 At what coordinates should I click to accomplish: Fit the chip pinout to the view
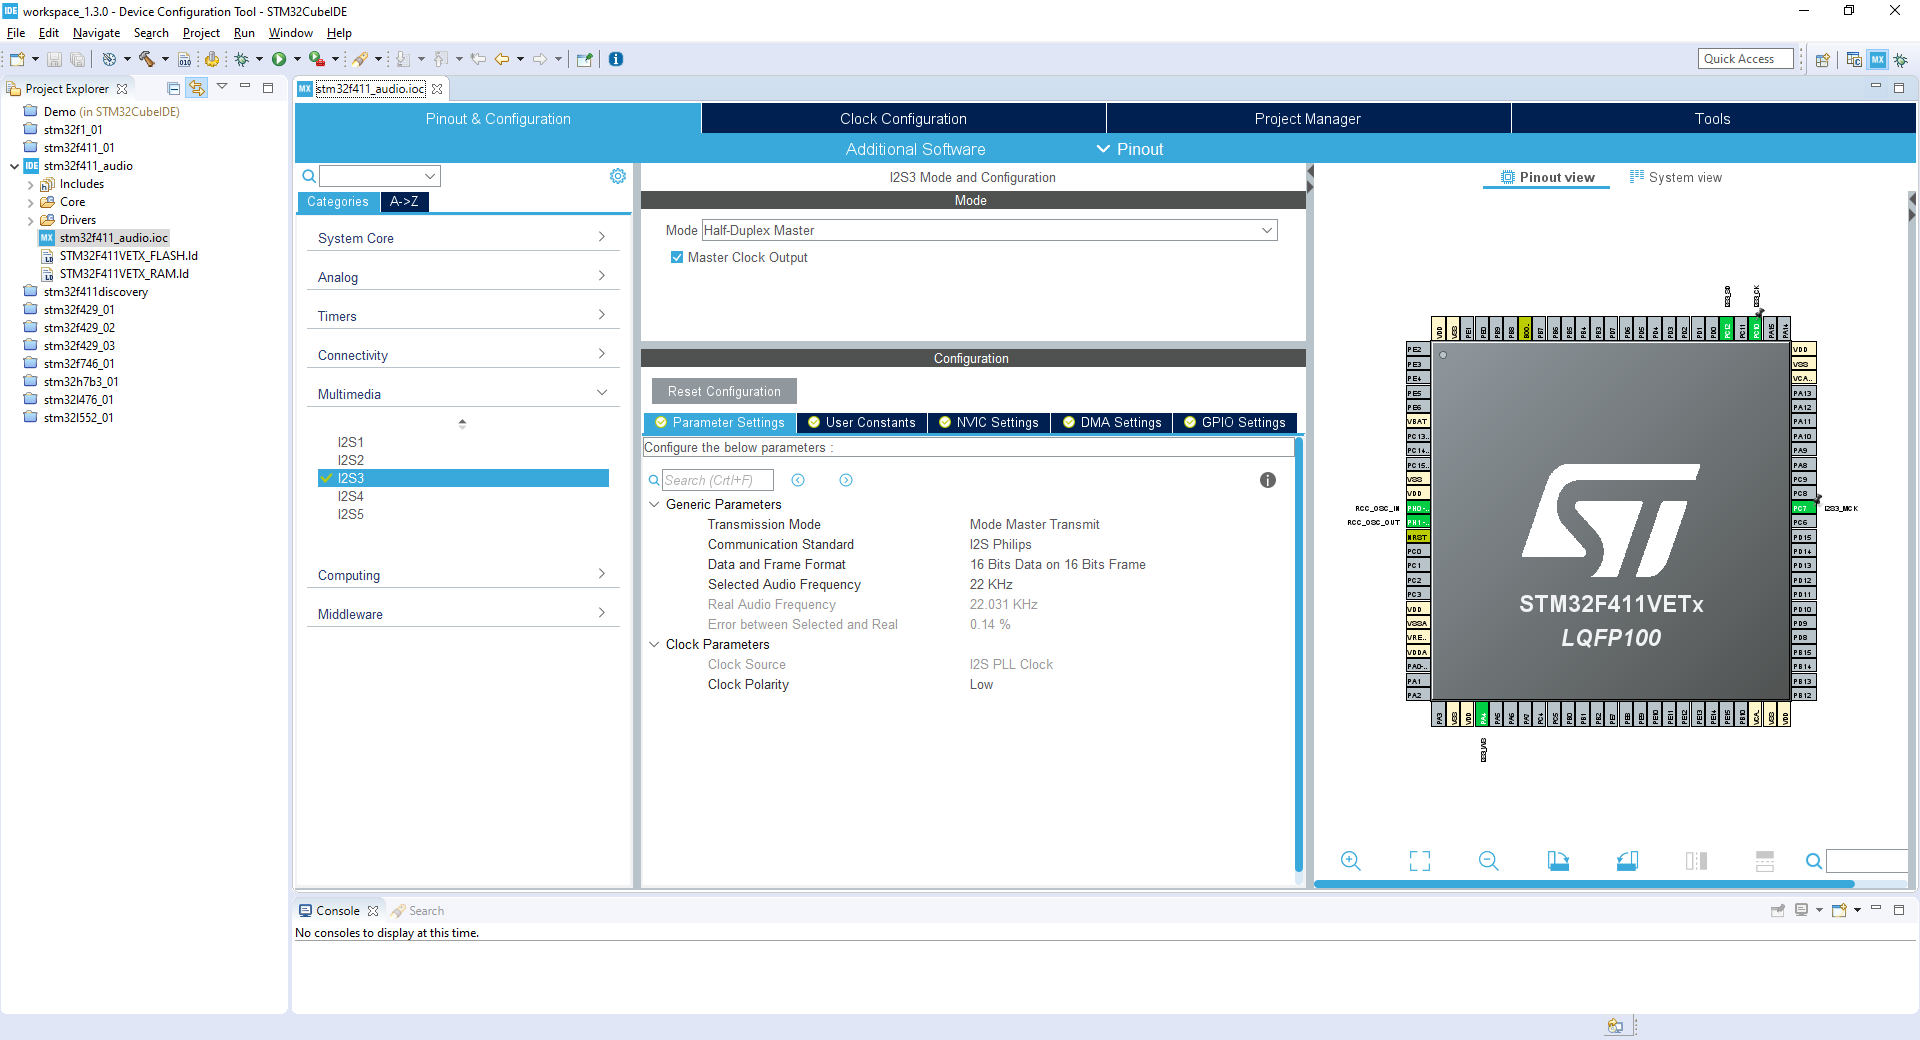click(x=1420, y=861)
